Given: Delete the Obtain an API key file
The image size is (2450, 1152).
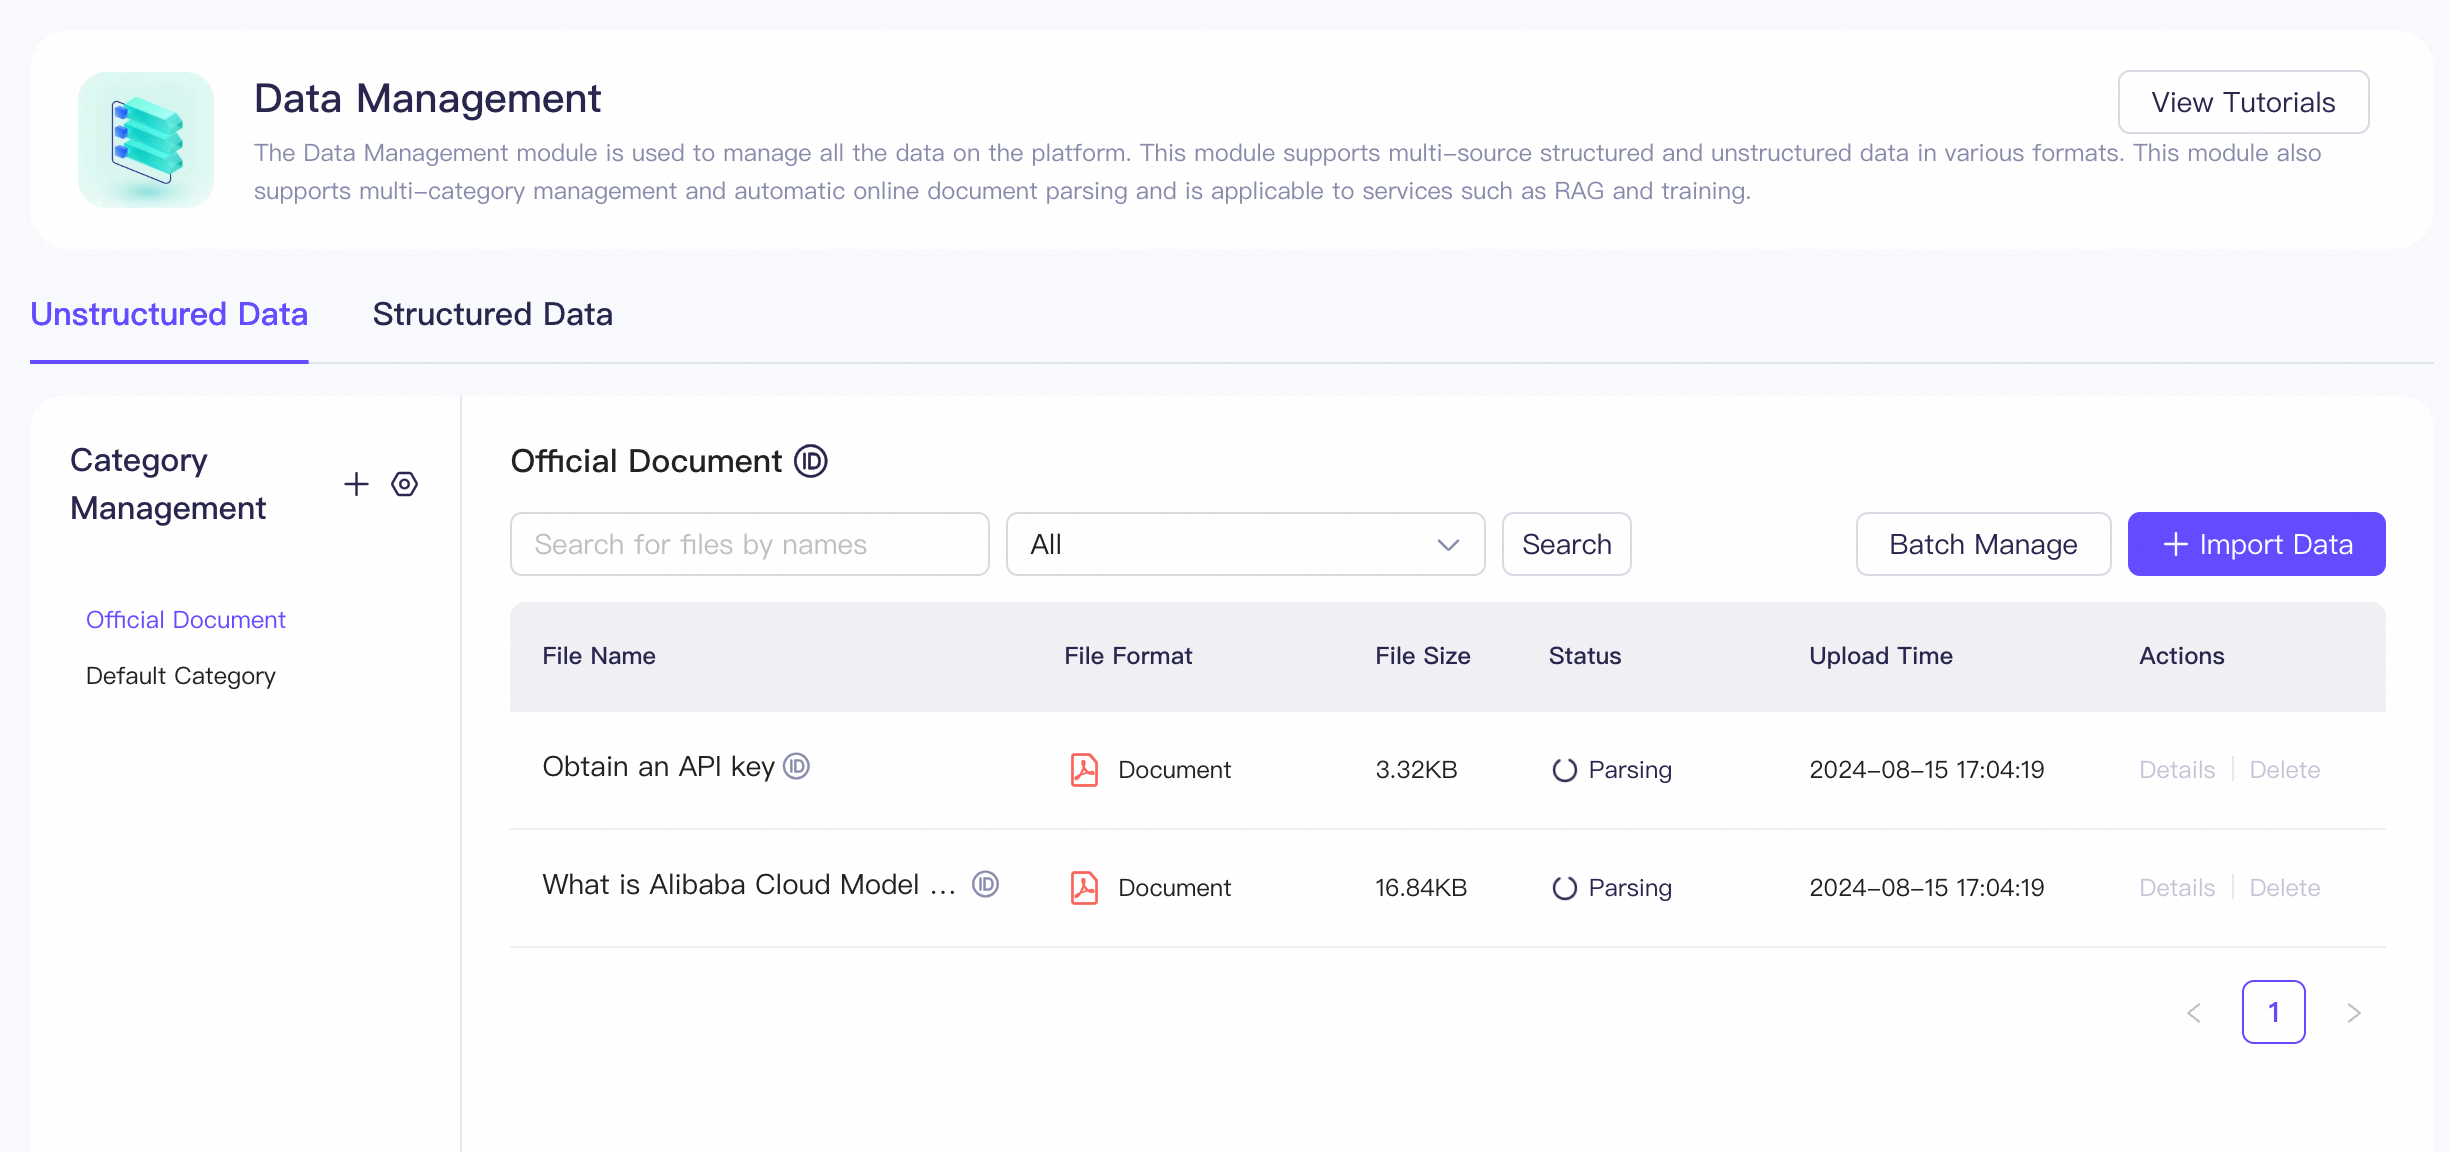Looking at the screenshot, I should 2285,770.
